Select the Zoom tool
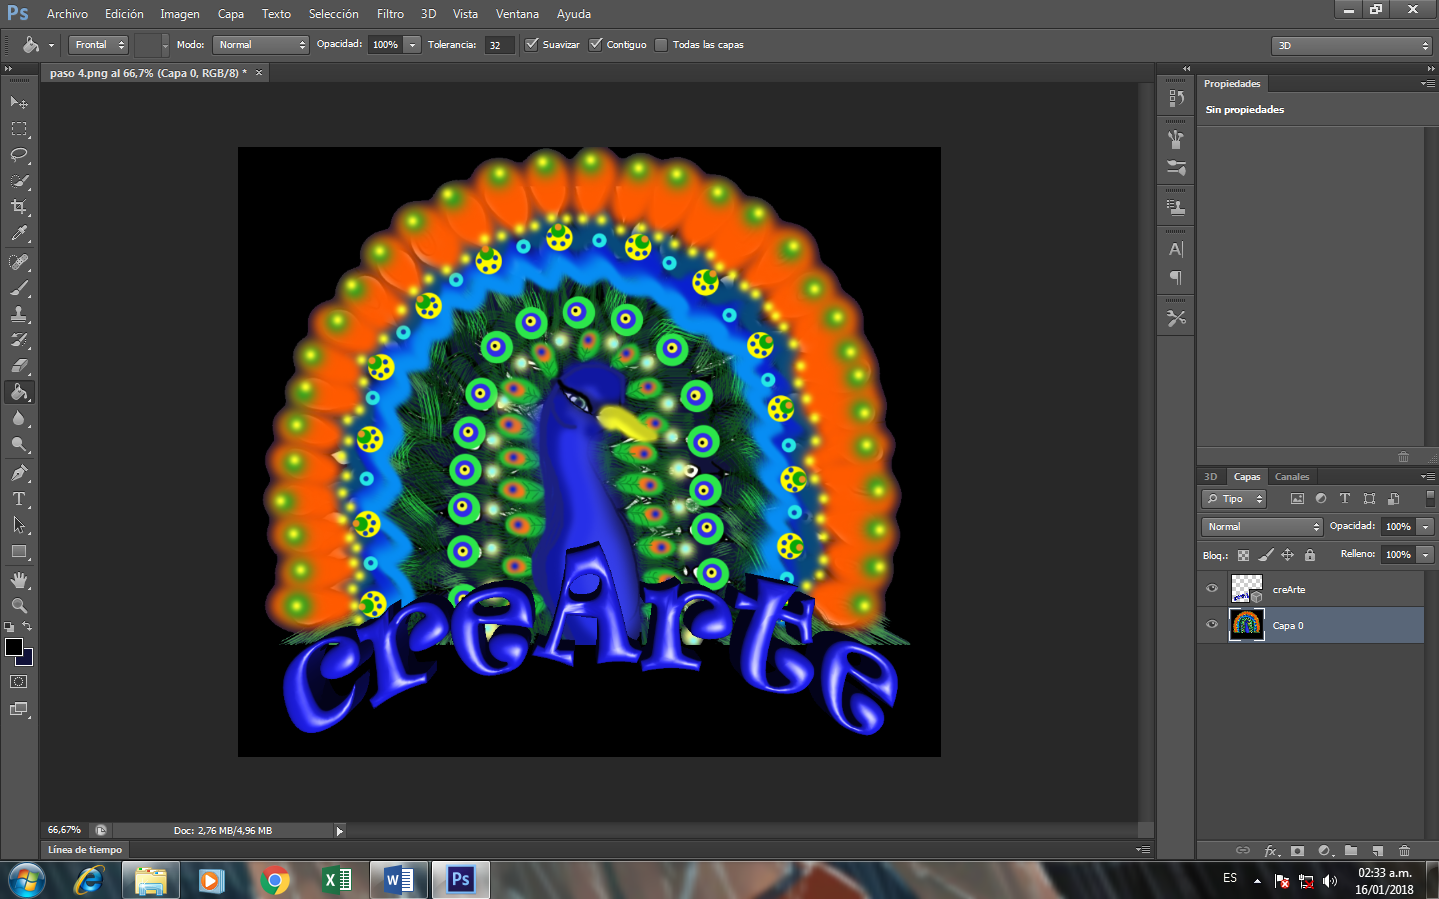 (19, 605)
